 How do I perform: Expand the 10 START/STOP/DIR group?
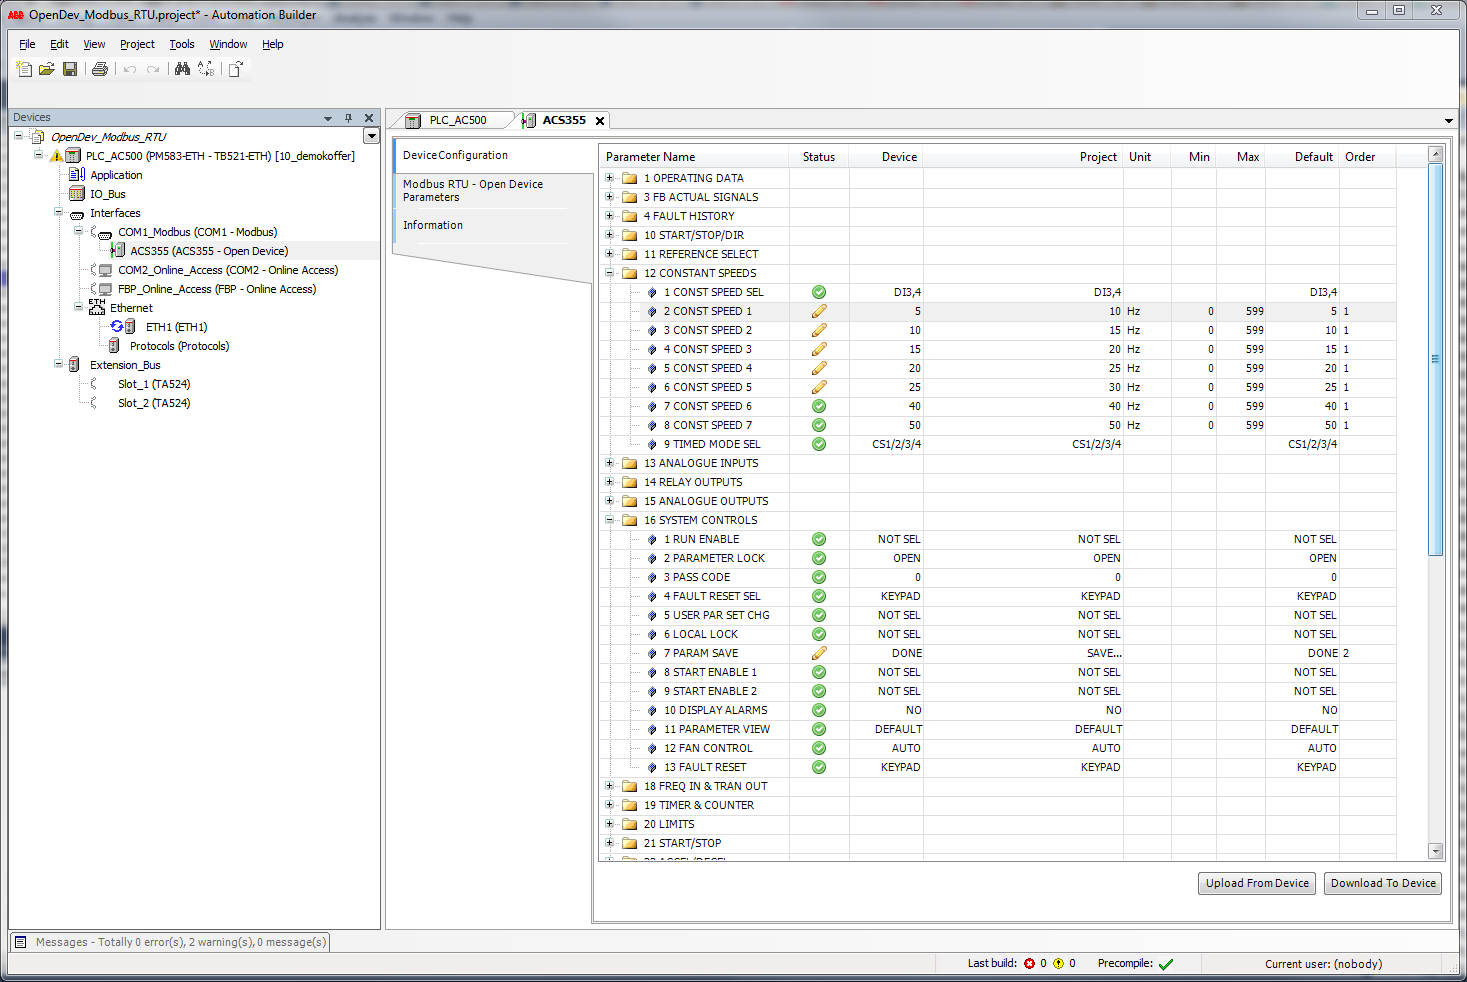coord(610,235)
